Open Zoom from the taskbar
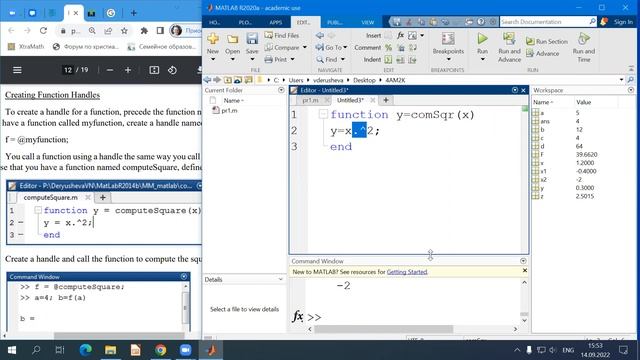The height and width of the screenshot is (360, 640). tap(185, 350)
